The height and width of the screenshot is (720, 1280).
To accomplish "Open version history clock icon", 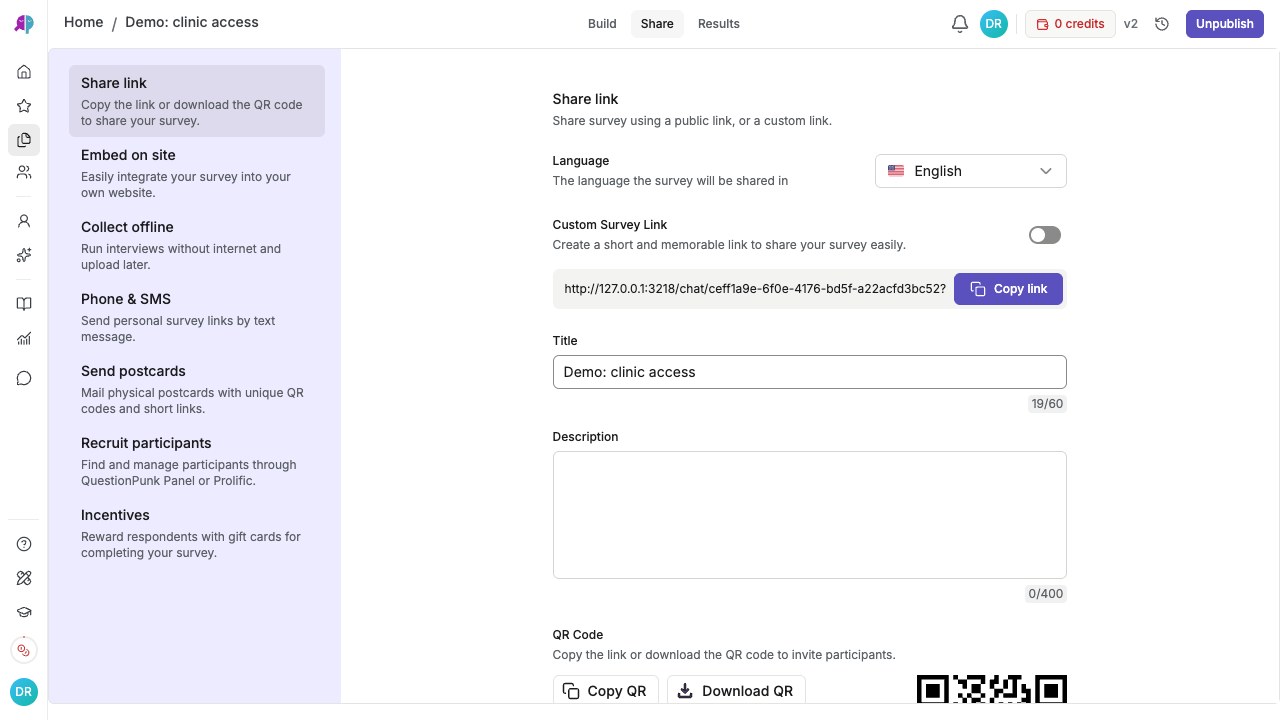I will (x=1162, y=24).
